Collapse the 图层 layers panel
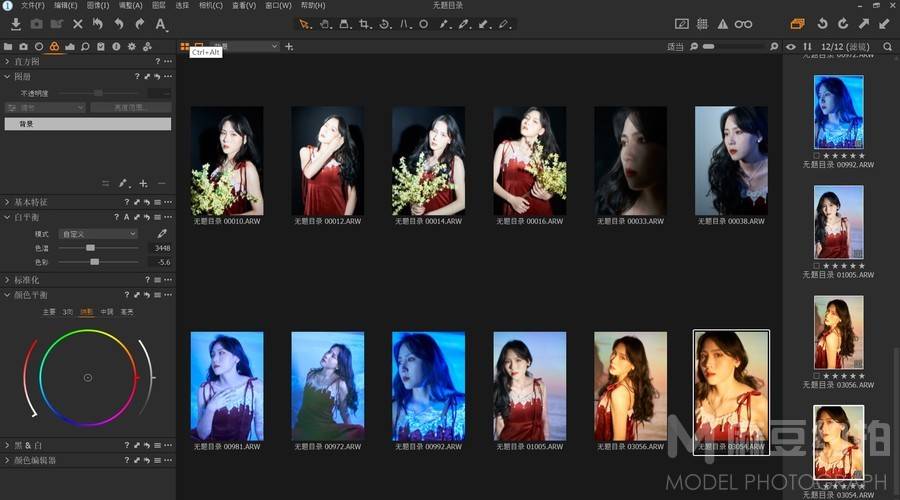The image size is (900, 500). point(7,76)
